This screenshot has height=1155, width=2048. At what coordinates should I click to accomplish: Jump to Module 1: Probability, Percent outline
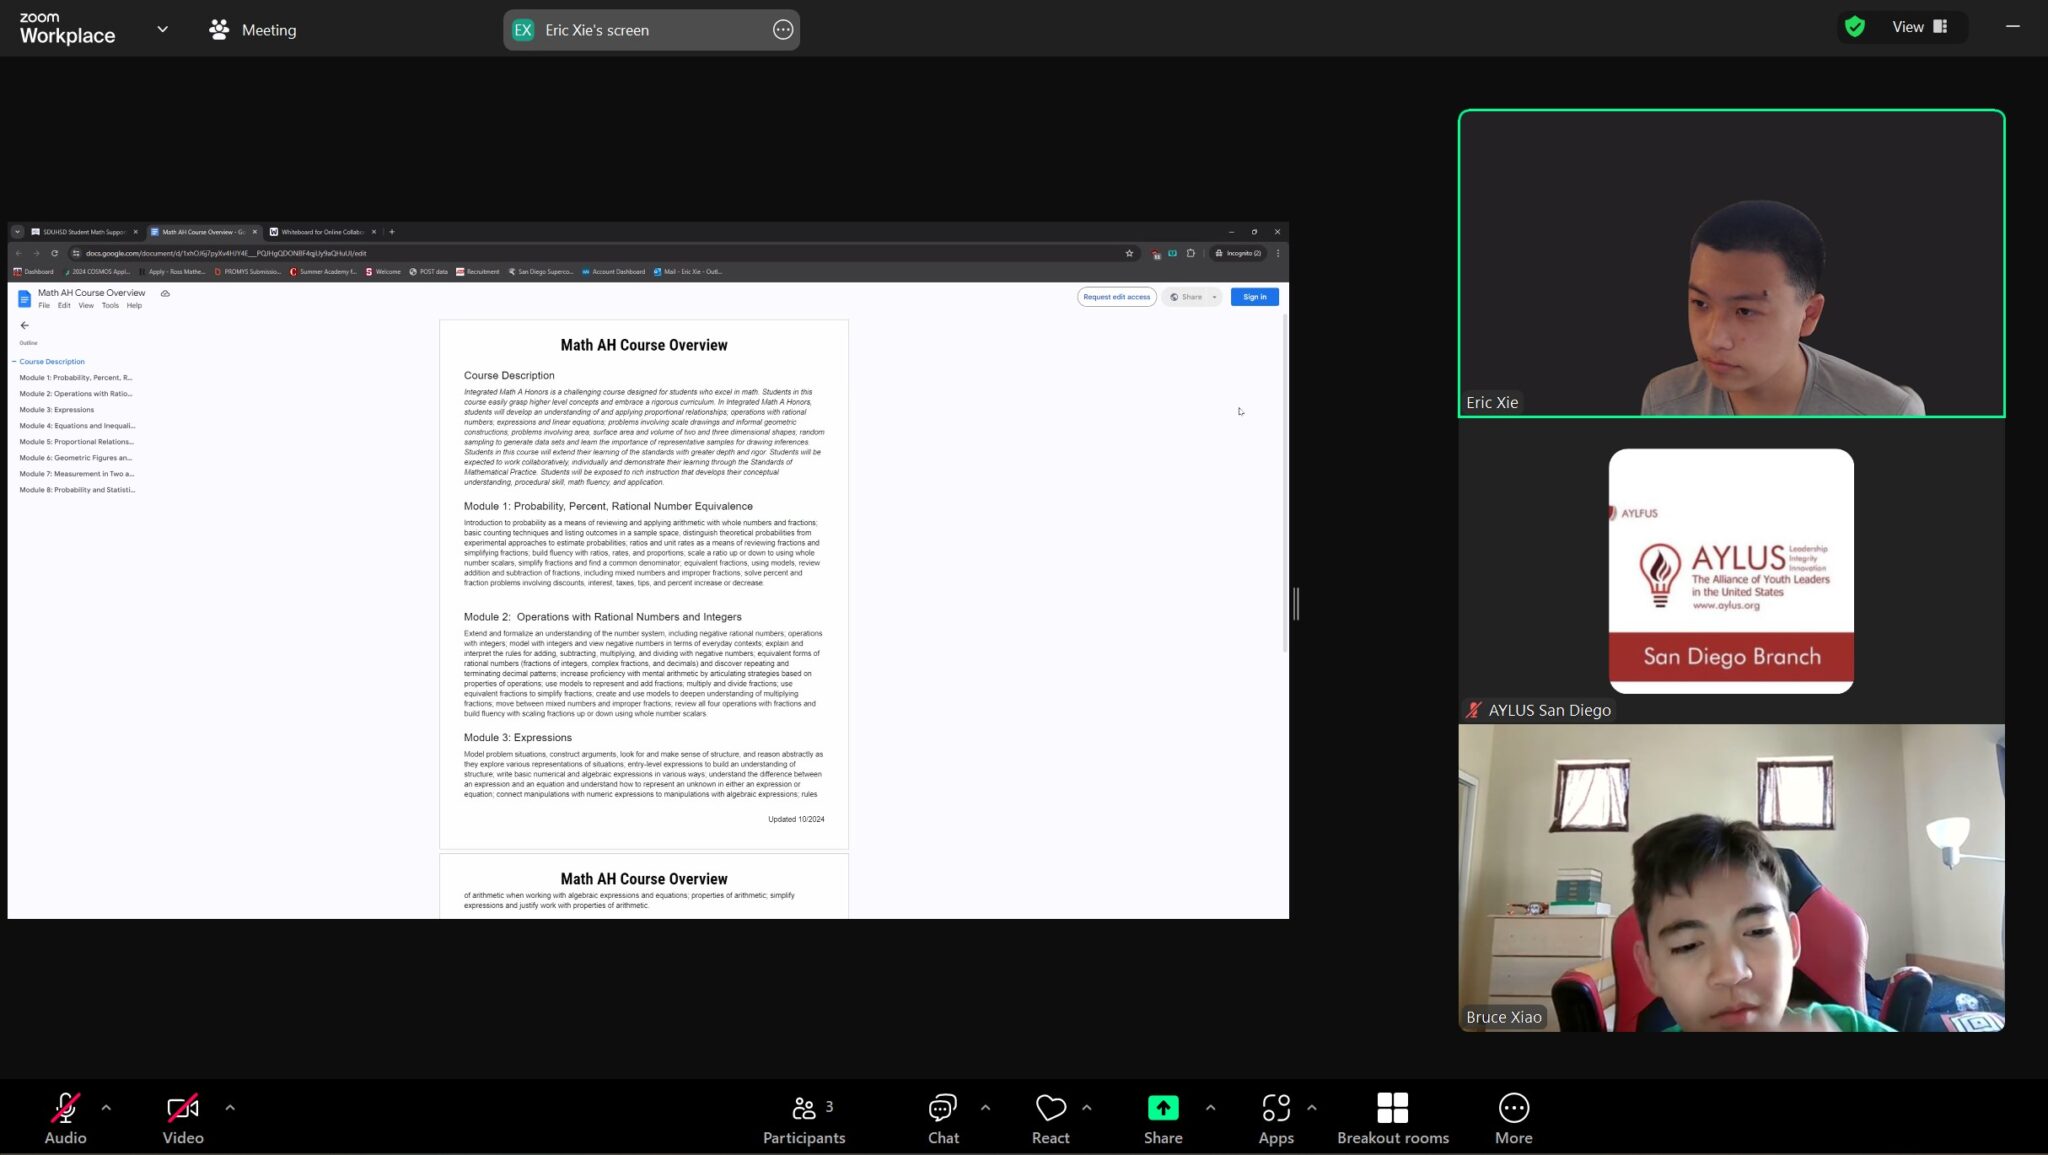pos(76,378)
